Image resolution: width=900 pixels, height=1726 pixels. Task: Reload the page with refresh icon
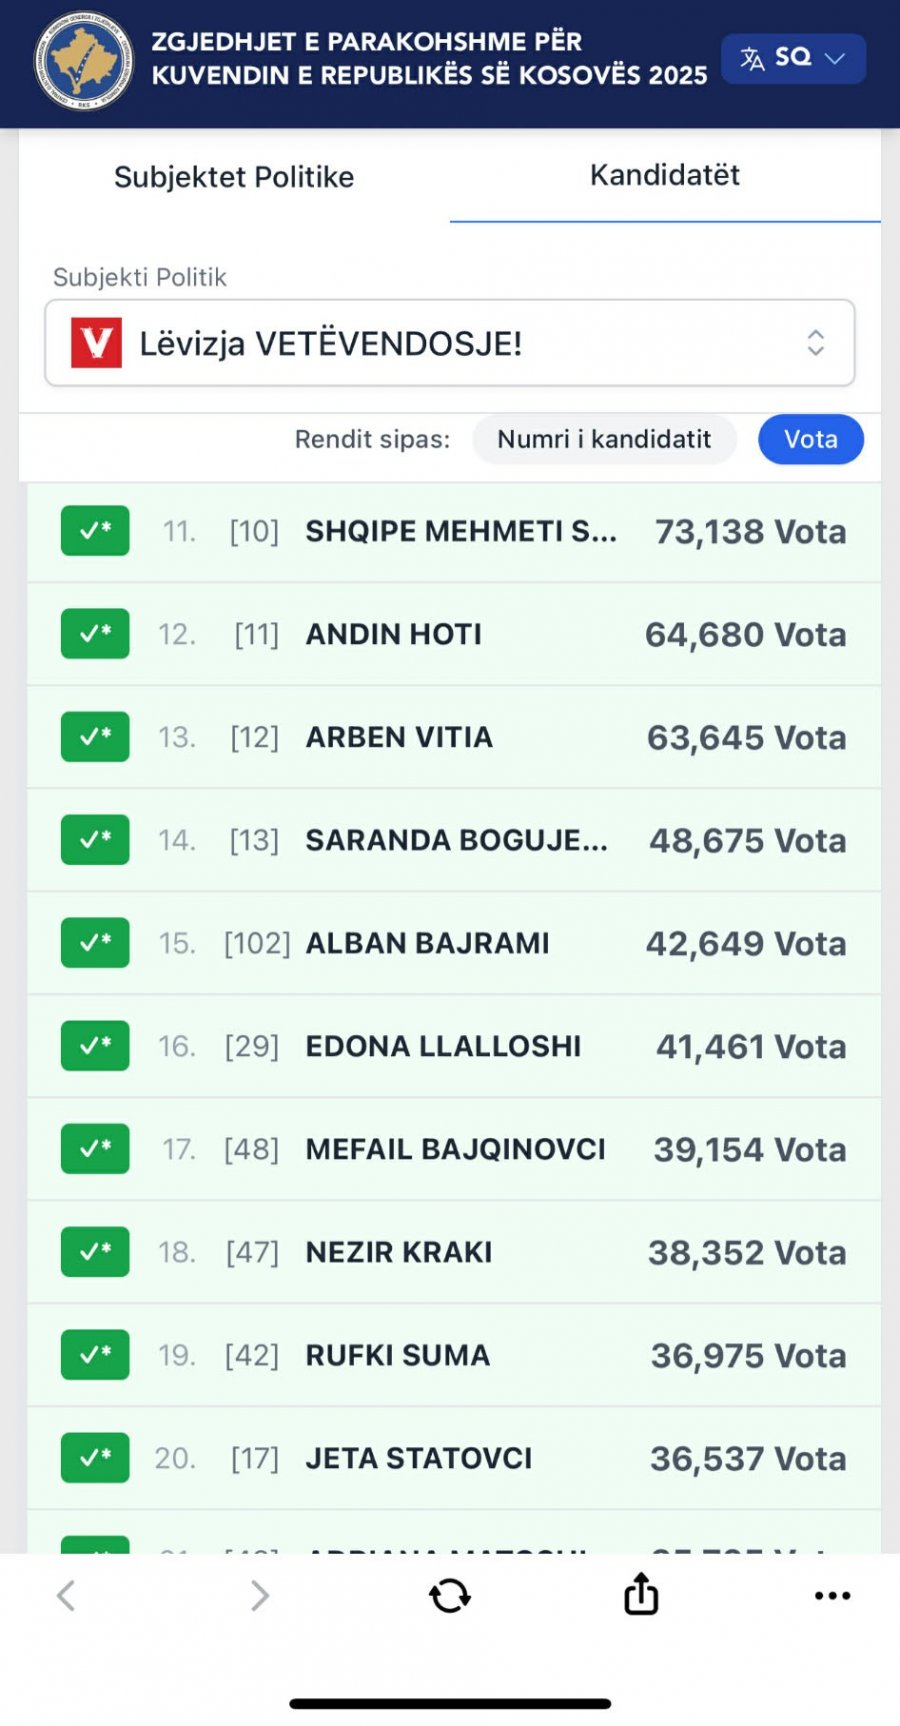click(x=450, y=1595)
